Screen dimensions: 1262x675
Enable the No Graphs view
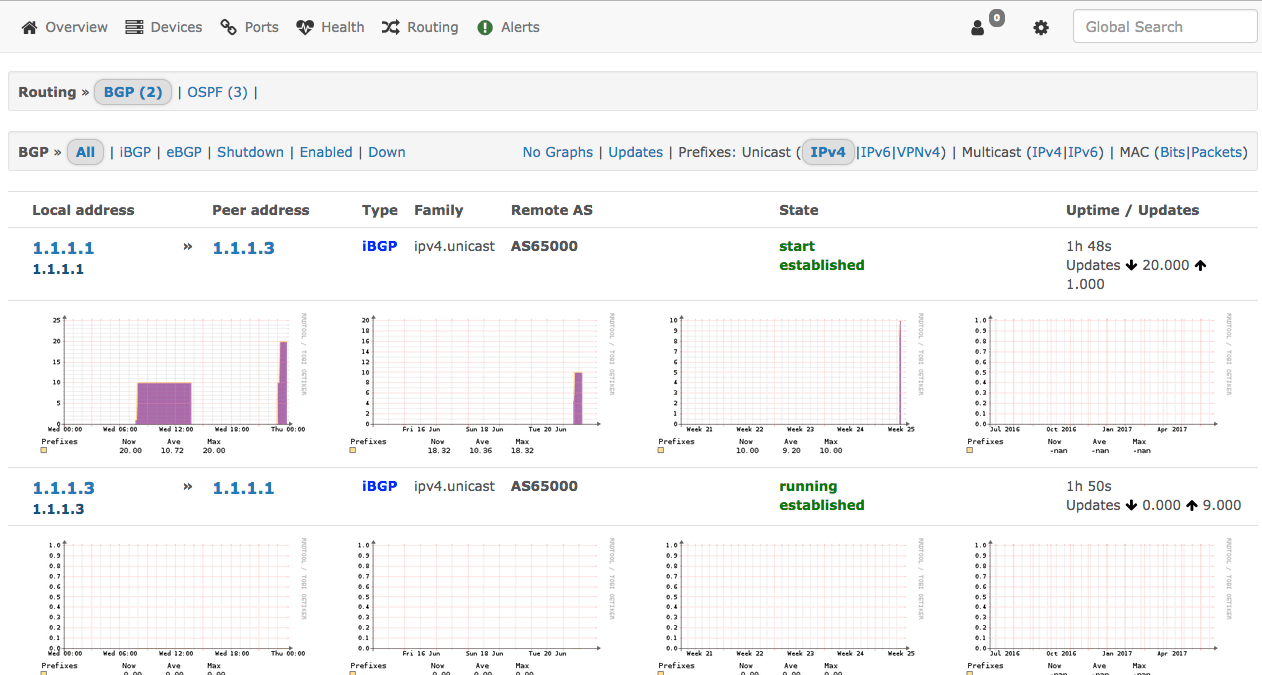(x=557, y=151)
